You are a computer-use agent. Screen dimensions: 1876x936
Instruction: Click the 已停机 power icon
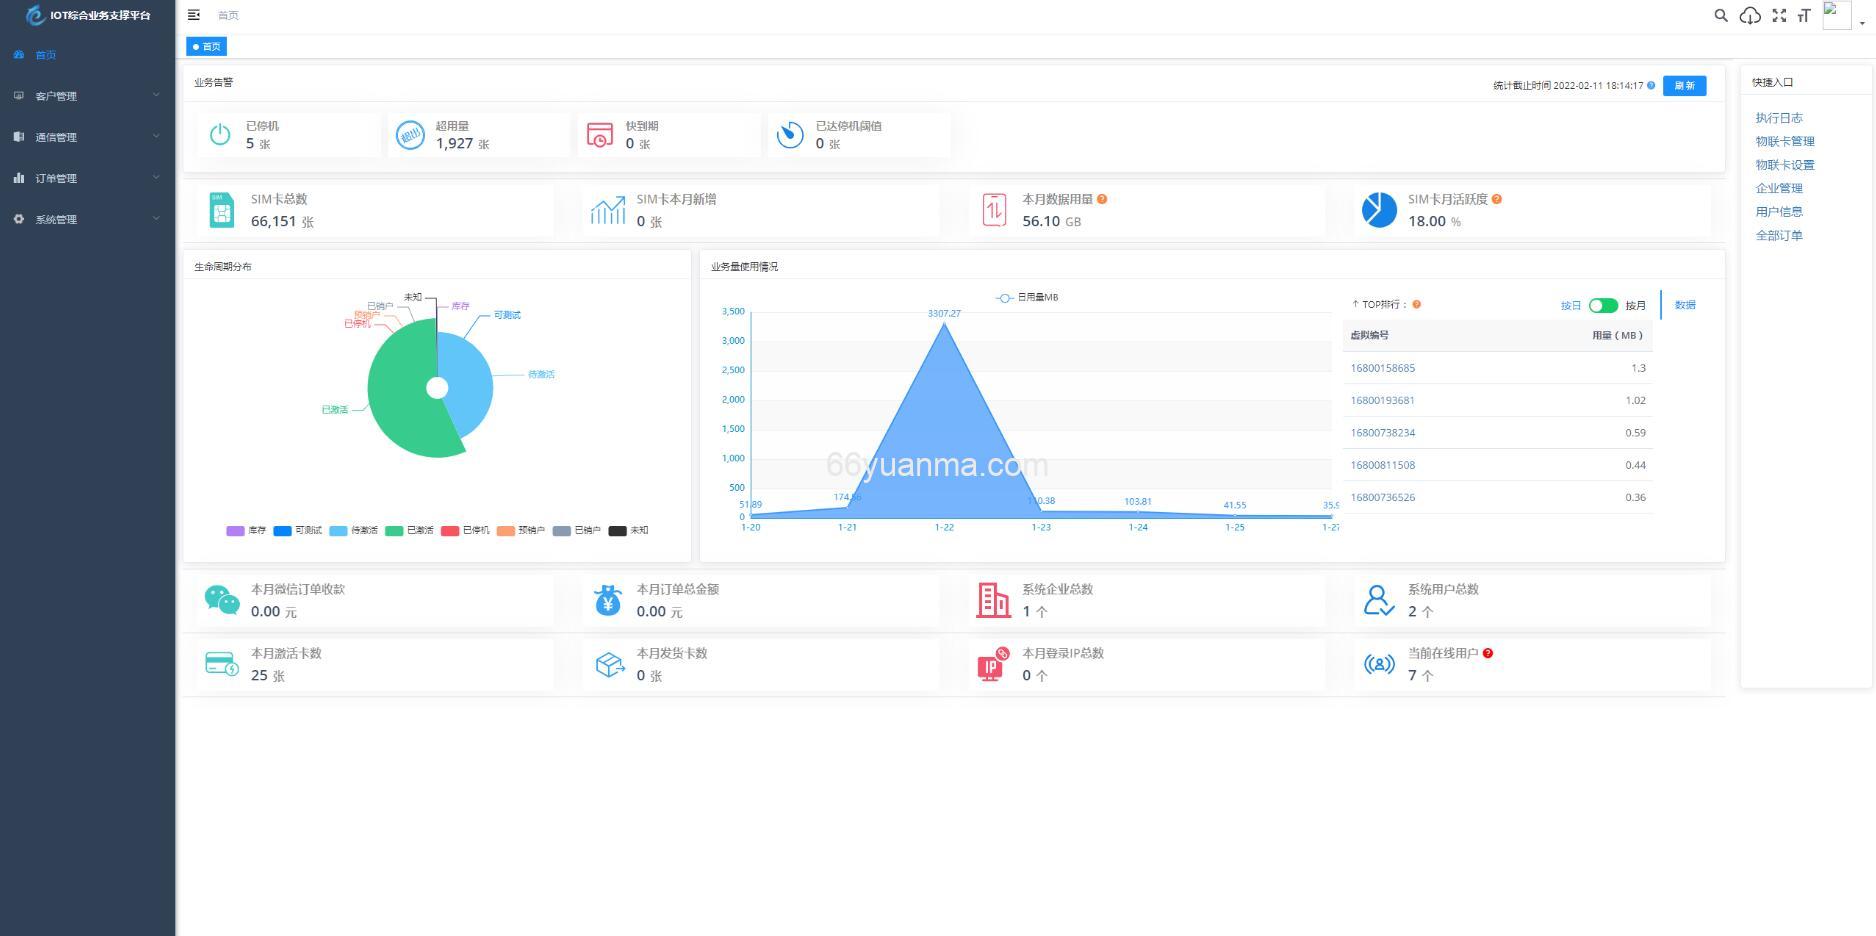[220, 135]
